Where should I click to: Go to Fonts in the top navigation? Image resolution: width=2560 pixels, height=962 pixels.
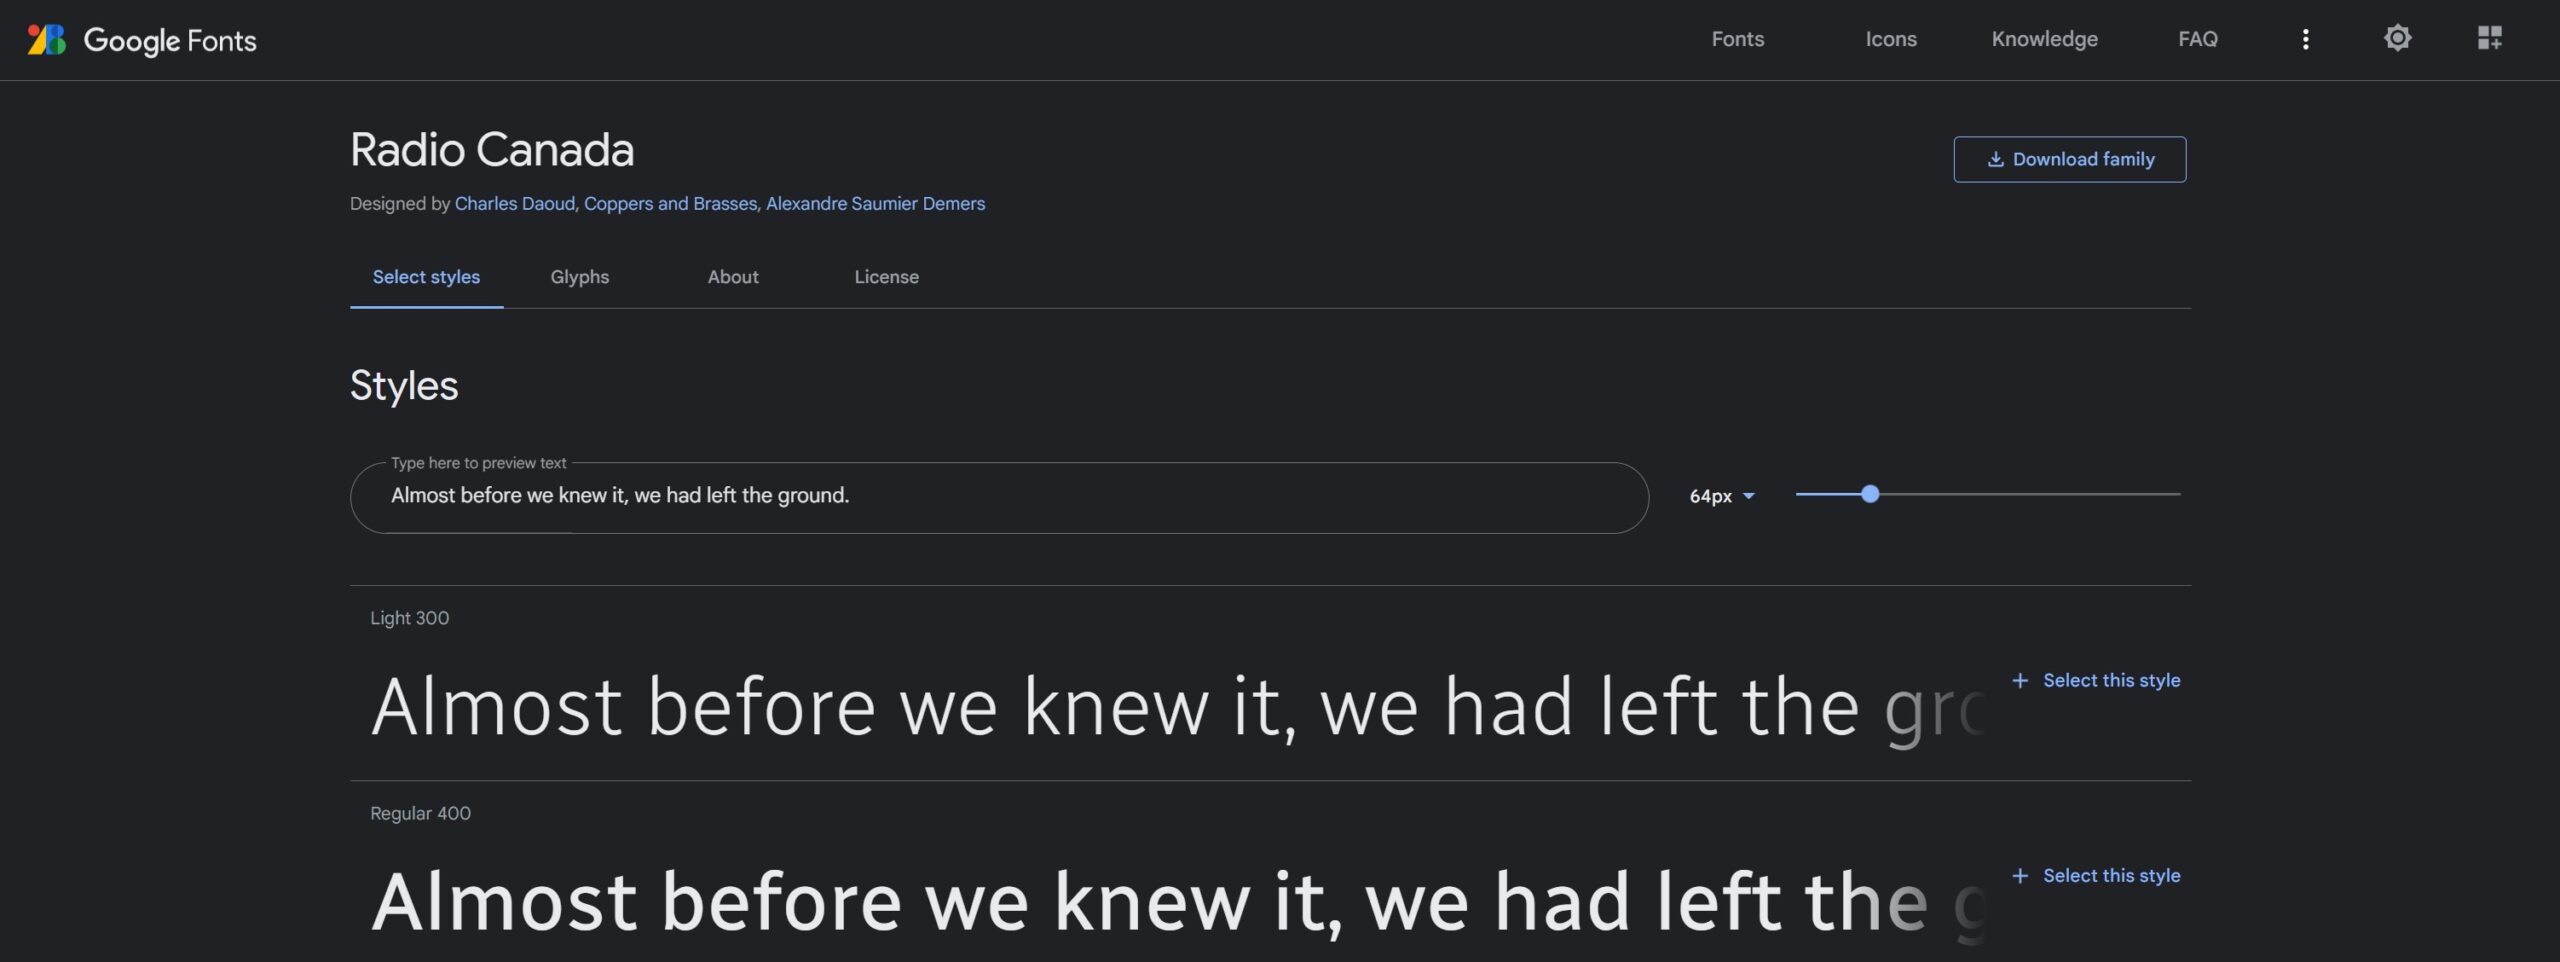[x=1737, y=39]
